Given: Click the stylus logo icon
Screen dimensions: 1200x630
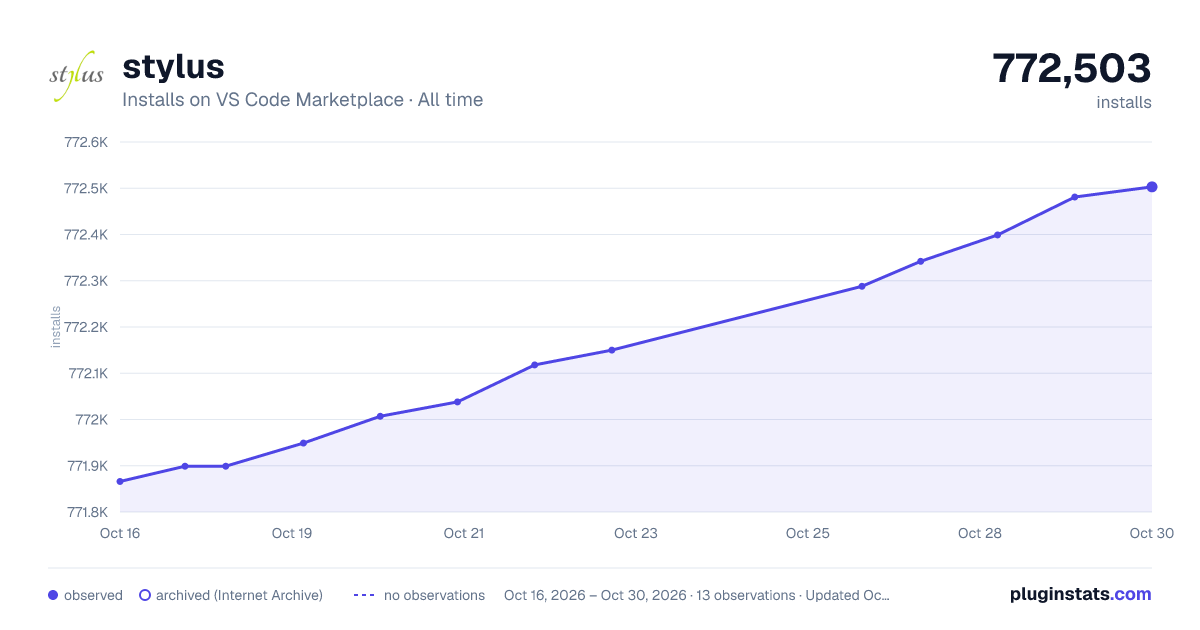Looking at the screenshot, I should click(77, 77).
